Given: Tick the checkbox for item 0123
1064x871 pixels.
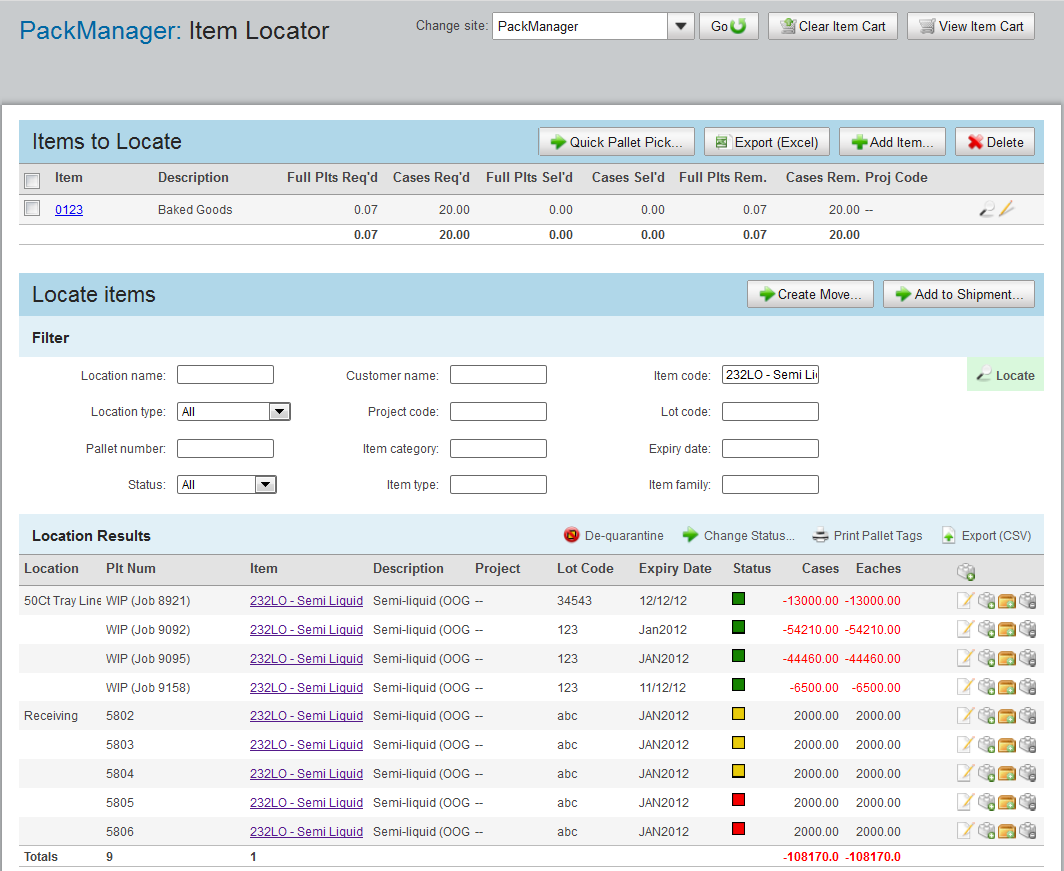Looking at the screenshot, I should 32,209.
